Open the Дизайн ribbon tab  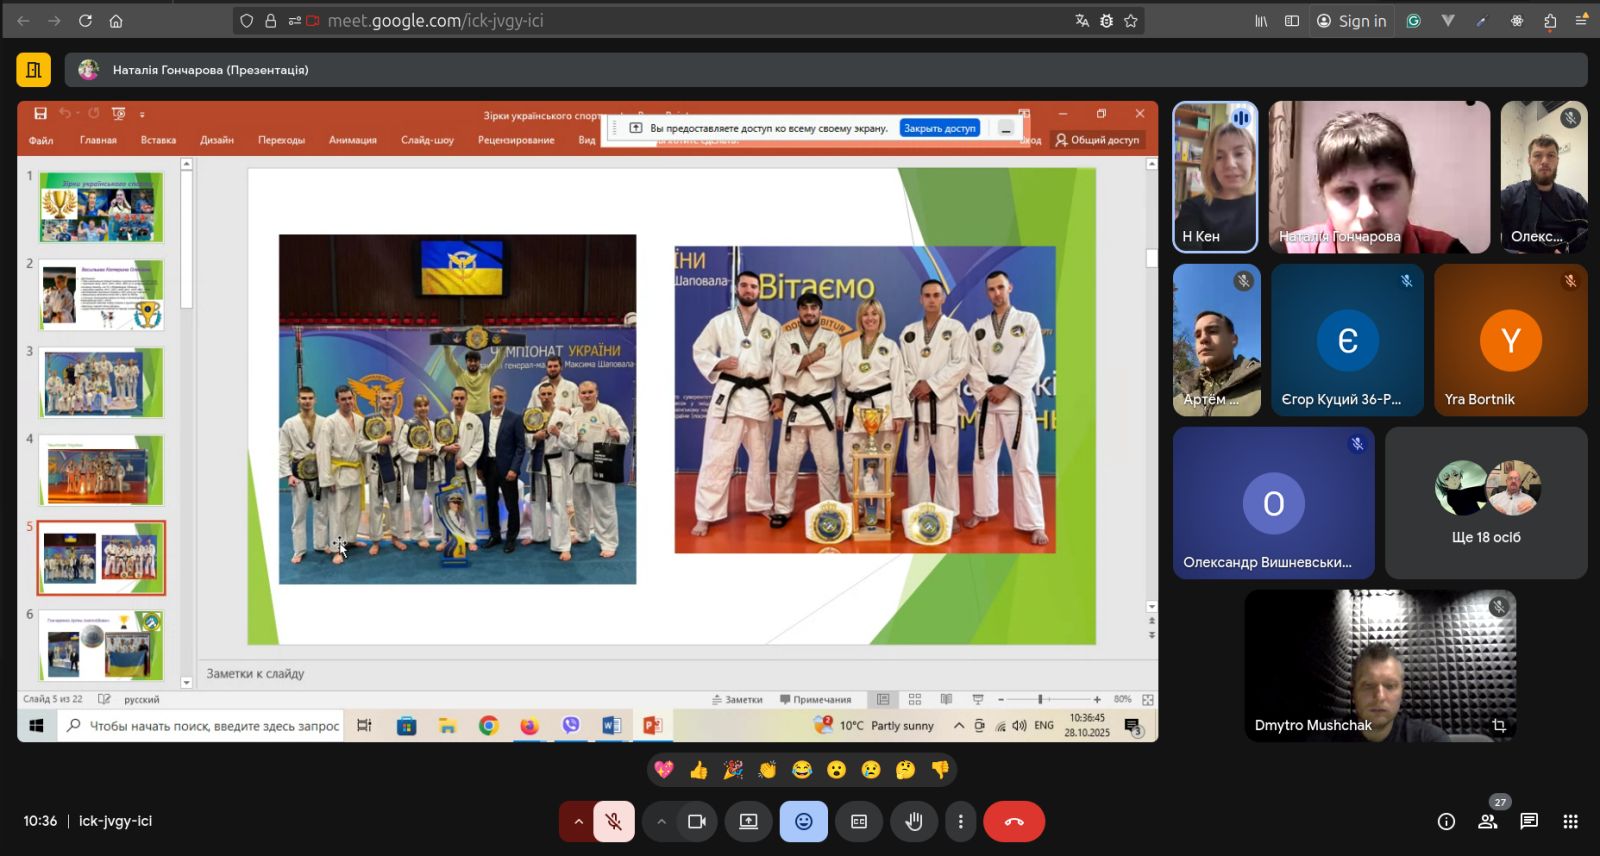[216, 140]
